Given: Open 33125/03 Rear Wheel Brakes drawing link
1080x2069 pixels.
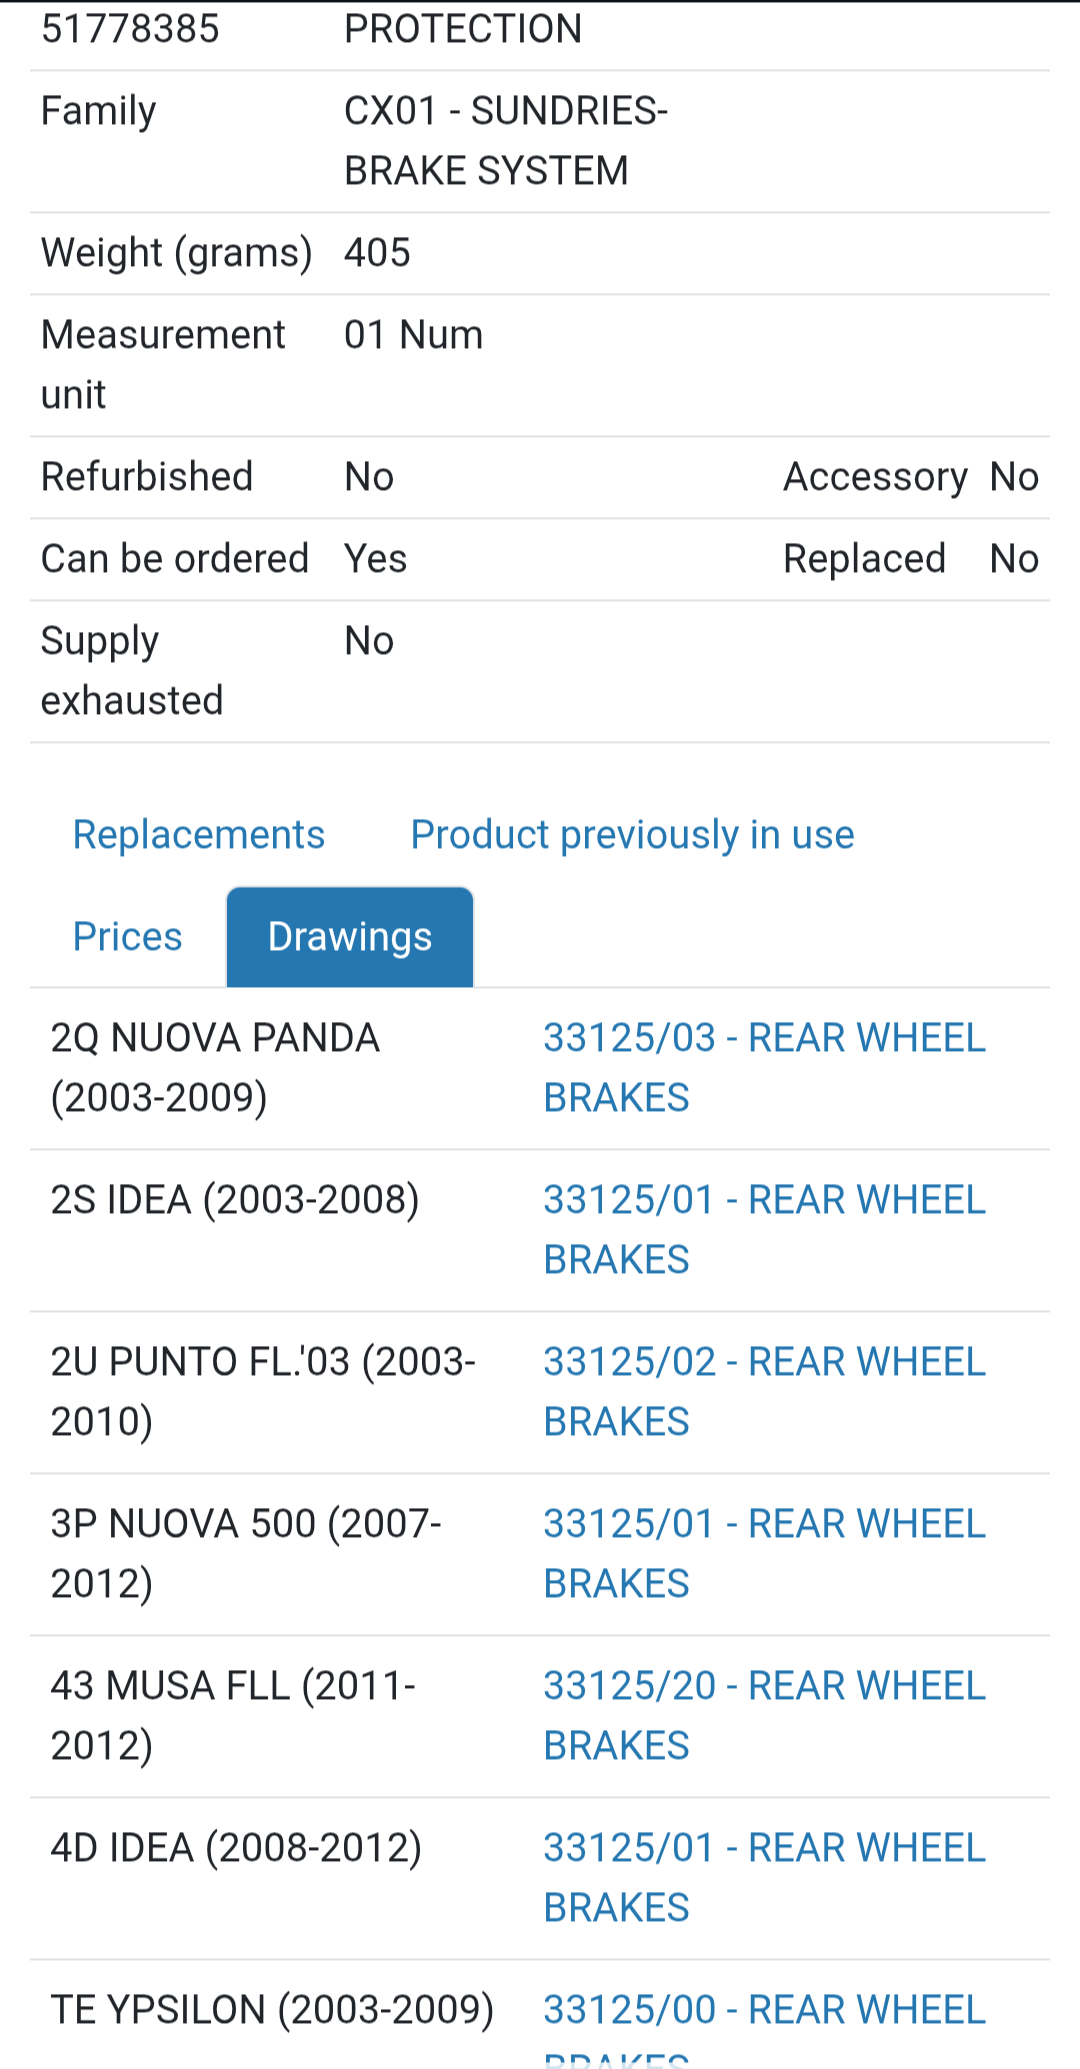Looking at the screenshot, I should coord(764,1067).
